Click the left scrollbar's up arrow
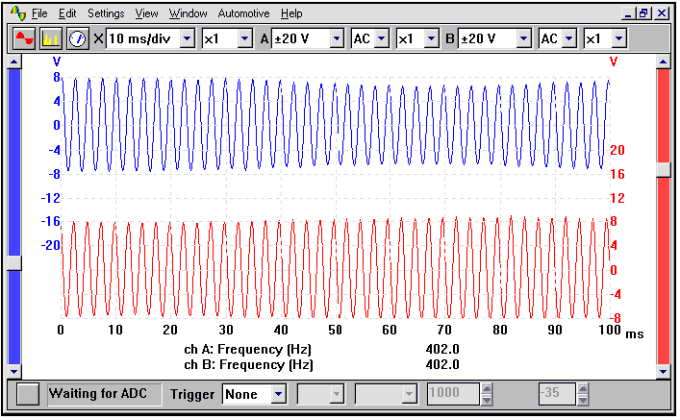680x420 pixels. [14, 62]
